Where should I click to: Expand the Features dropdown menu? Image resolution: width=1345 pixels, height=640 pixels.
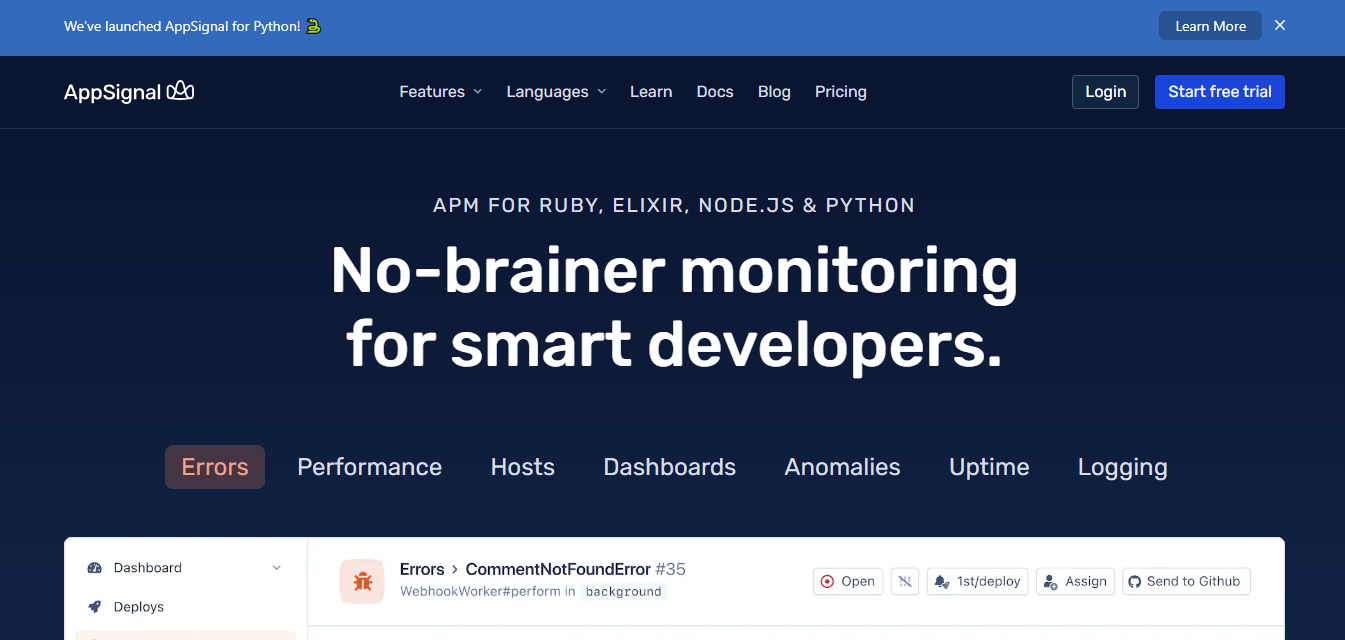(441, 91)
